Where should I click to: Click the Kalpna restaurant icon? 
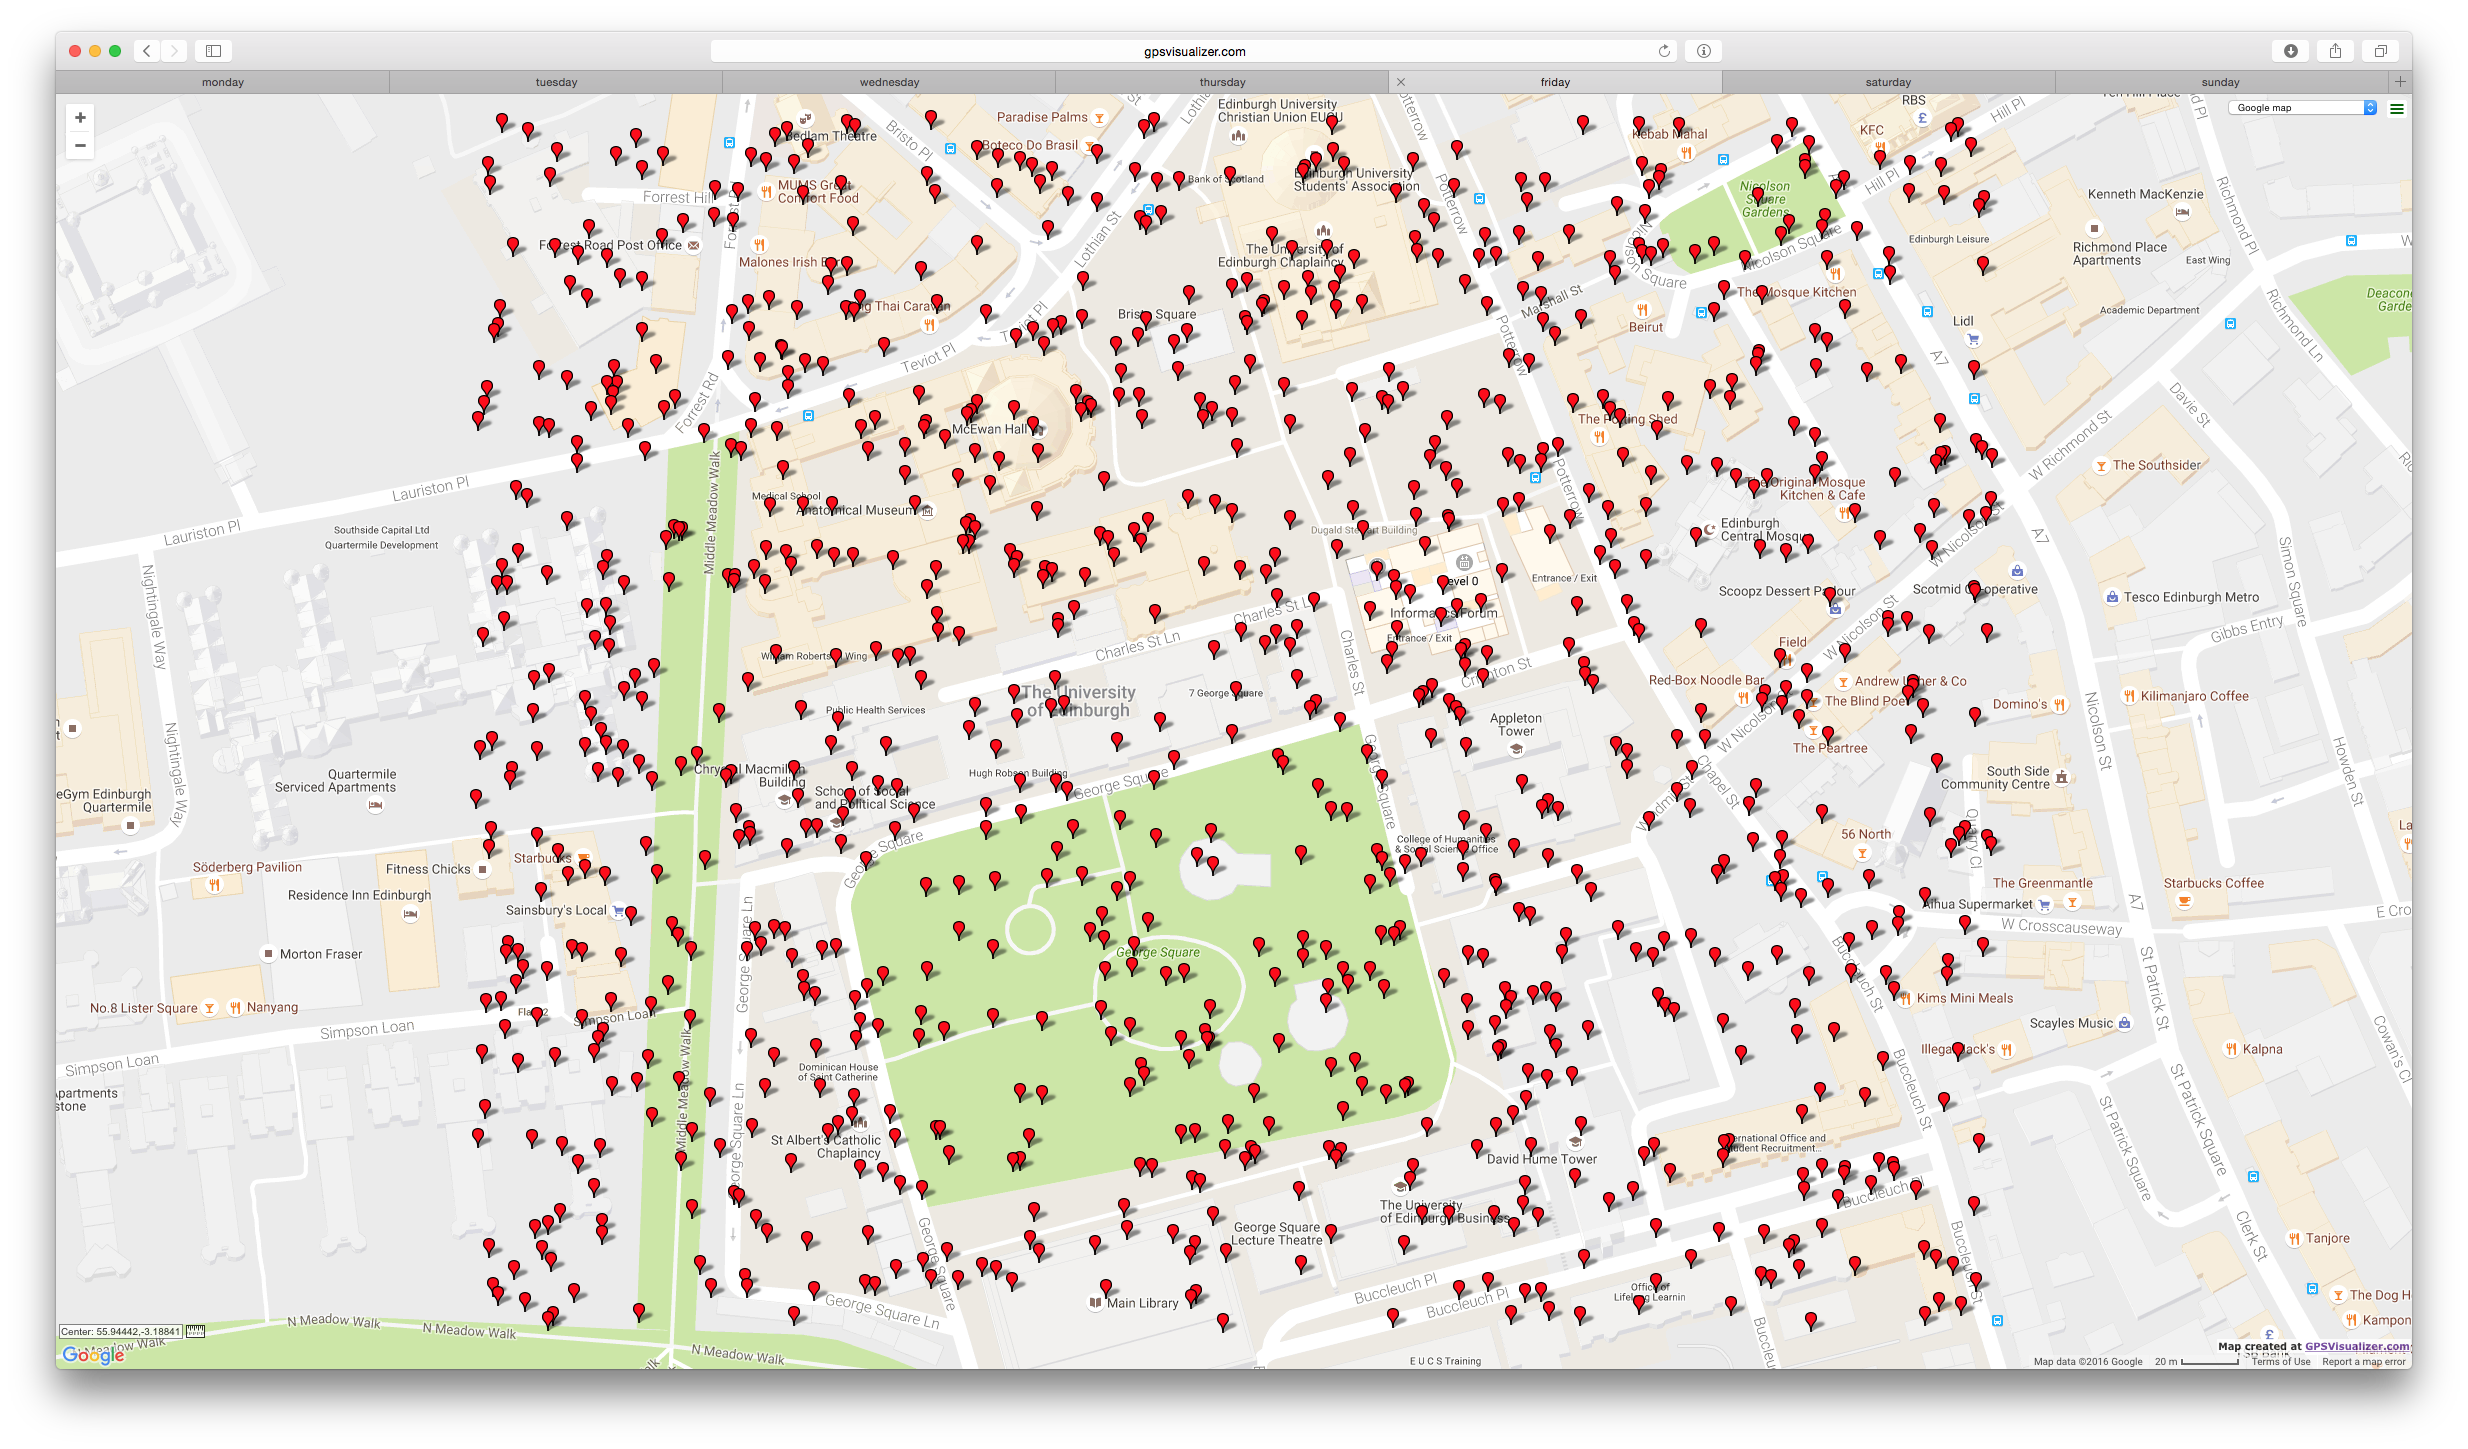[2231, 1049]
